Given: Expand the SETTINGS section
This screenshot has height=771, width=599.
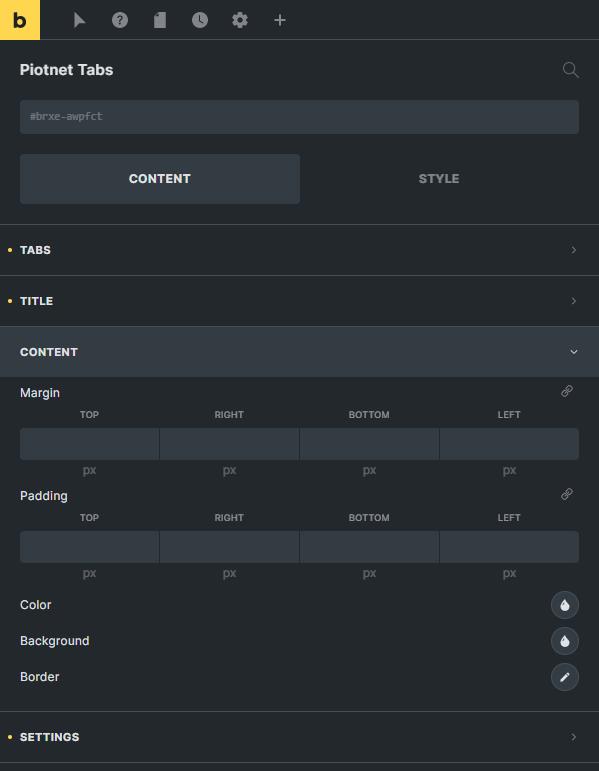Looking at the screenshot, I should click(x=300, y=737).
